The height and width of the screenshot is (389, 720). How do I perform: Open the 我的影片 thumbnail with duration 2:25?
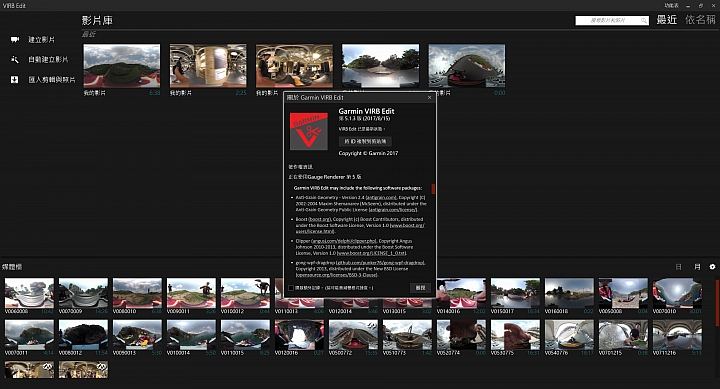tap(208, 66)
